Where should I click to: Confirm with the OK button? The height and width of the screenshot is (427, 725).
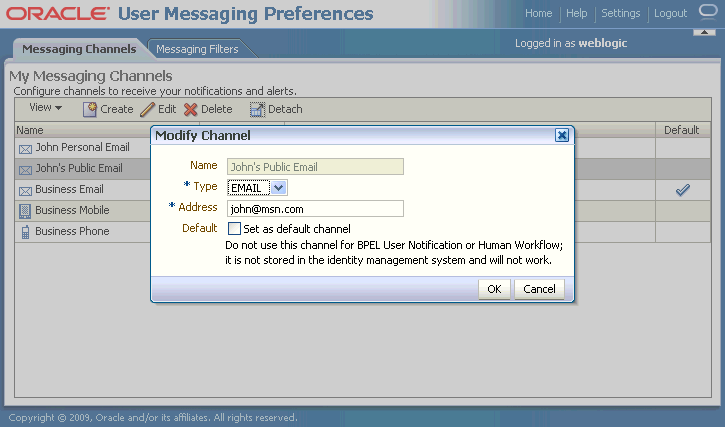(x=494, y=289)
